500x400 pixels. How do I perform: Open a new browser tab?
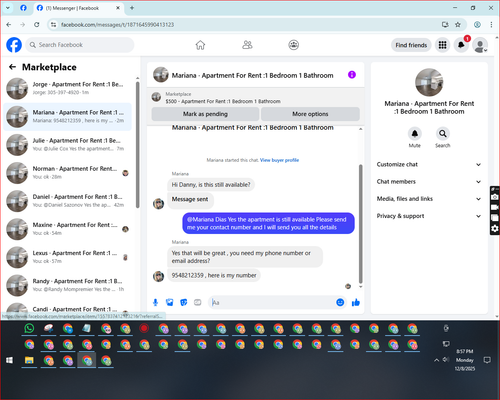click(x=132, y=8)
